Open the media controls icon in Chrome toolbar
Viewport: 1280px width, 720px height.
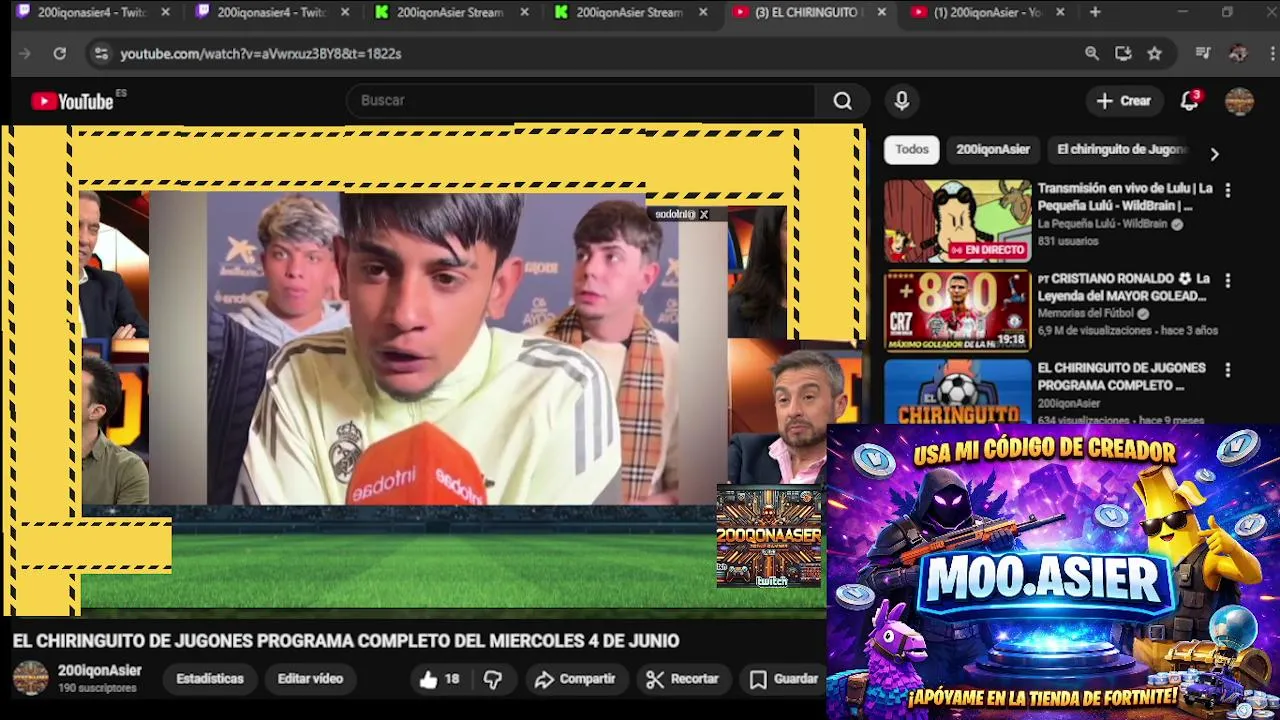coord(1203,54)
